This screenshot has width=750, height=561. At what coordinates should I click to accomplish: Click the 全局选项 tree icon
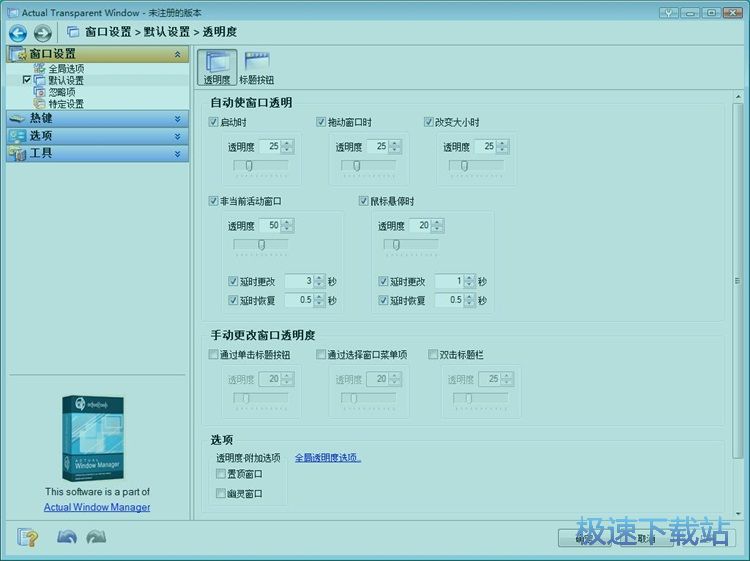coord(39,68)
